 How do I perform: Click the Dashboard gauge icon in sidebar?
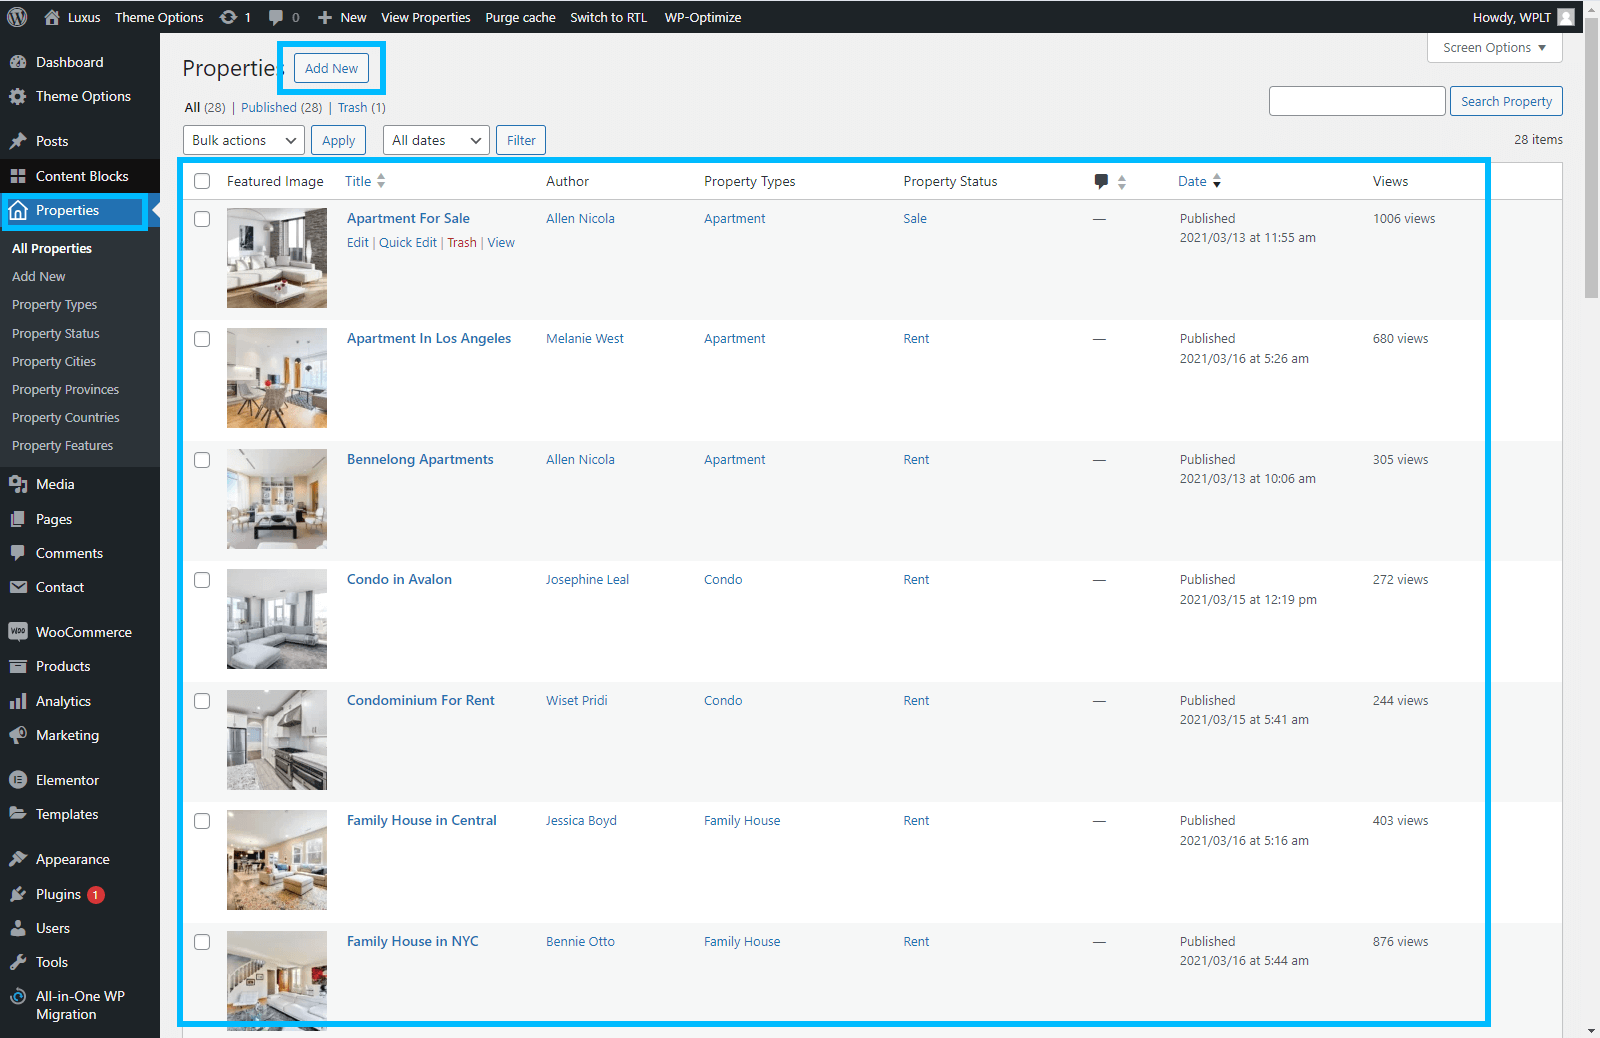click(18, 62)
